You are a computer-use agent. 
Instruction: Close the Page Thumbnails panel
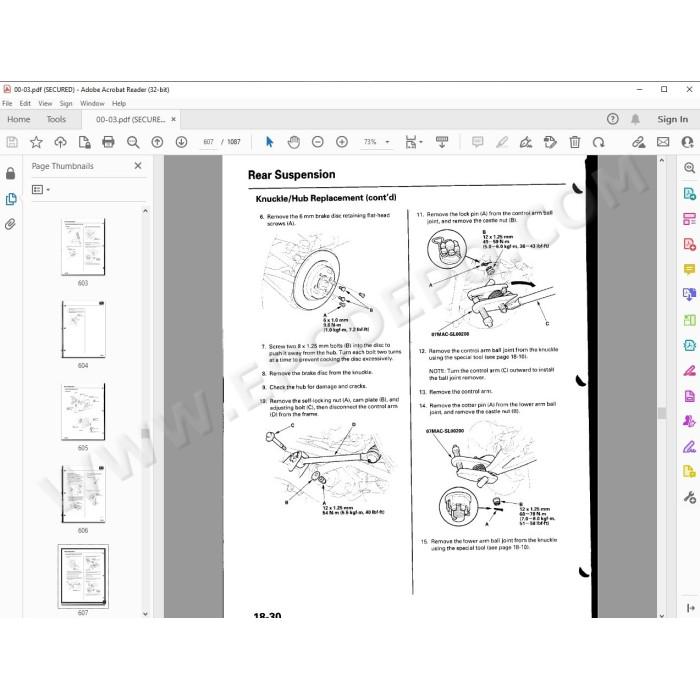click(x=138, y=166)
